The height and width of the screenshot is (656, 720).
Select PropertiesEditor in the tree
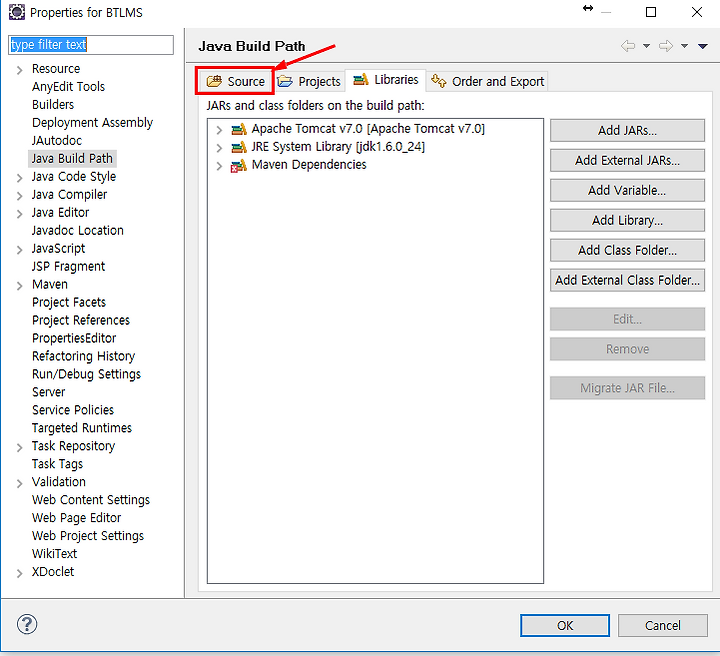(74, 338)
